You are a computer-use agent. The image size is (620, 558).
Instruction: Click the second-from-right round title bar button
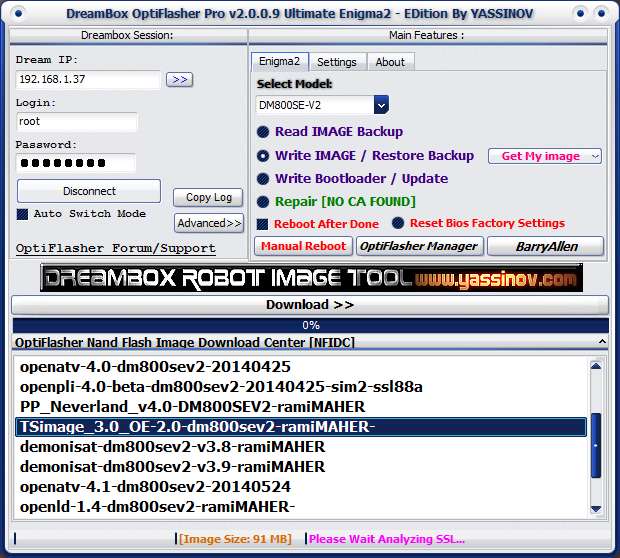tap(580, 13)
